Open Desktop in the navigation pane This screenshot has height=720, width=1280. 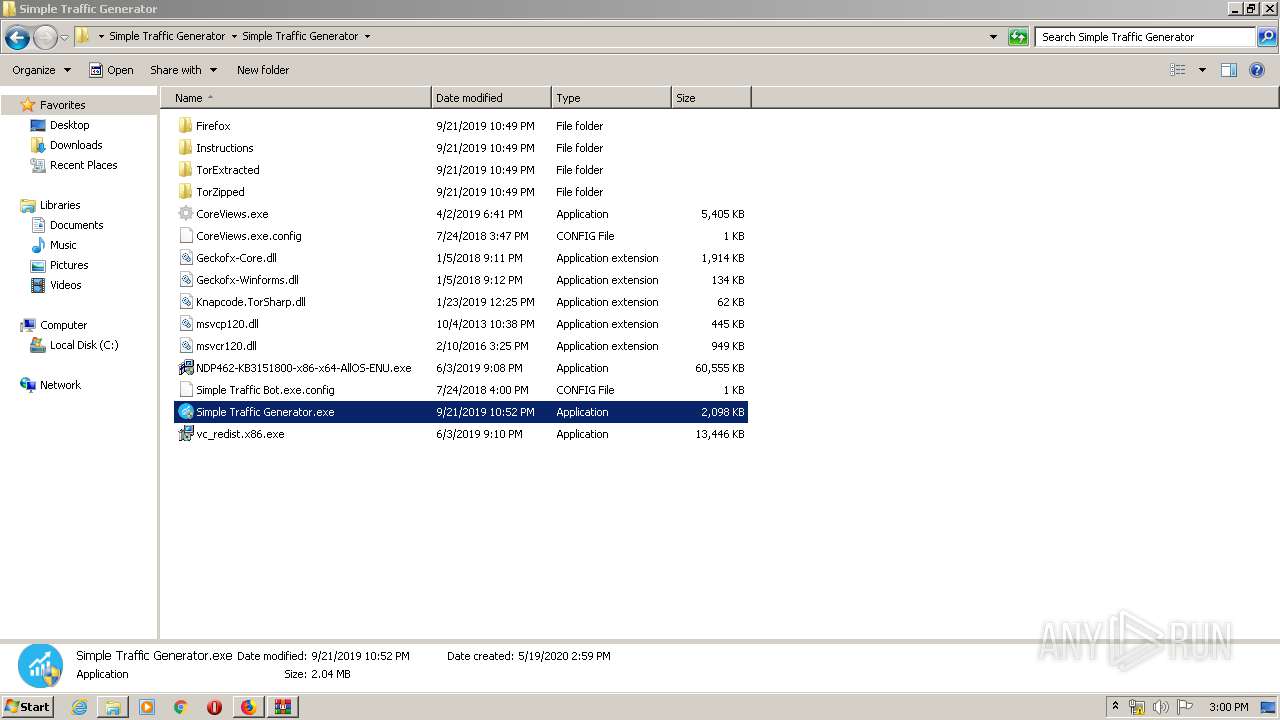coord(69,125)
